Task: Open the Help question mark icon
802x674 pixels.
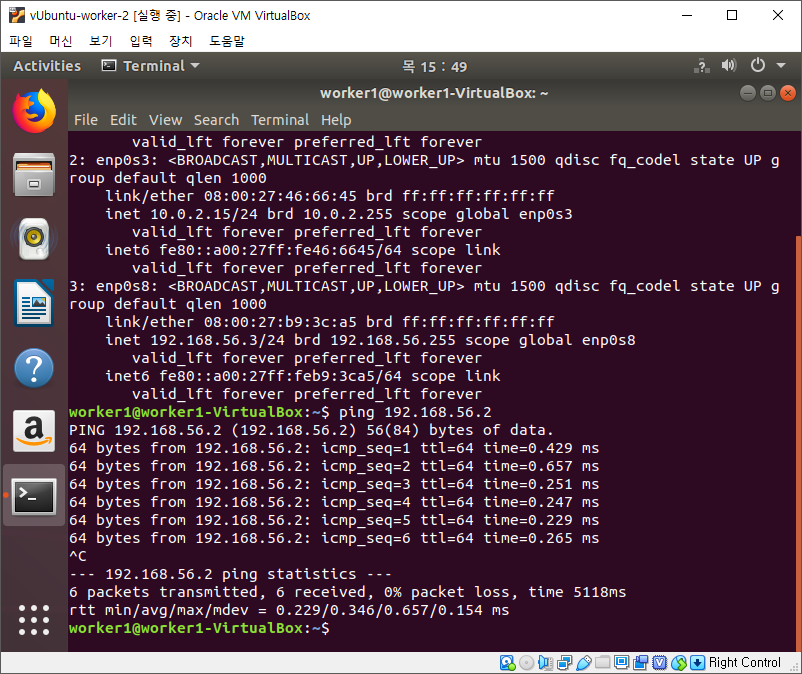Action: pyautogui.click(x=34, y=368)
